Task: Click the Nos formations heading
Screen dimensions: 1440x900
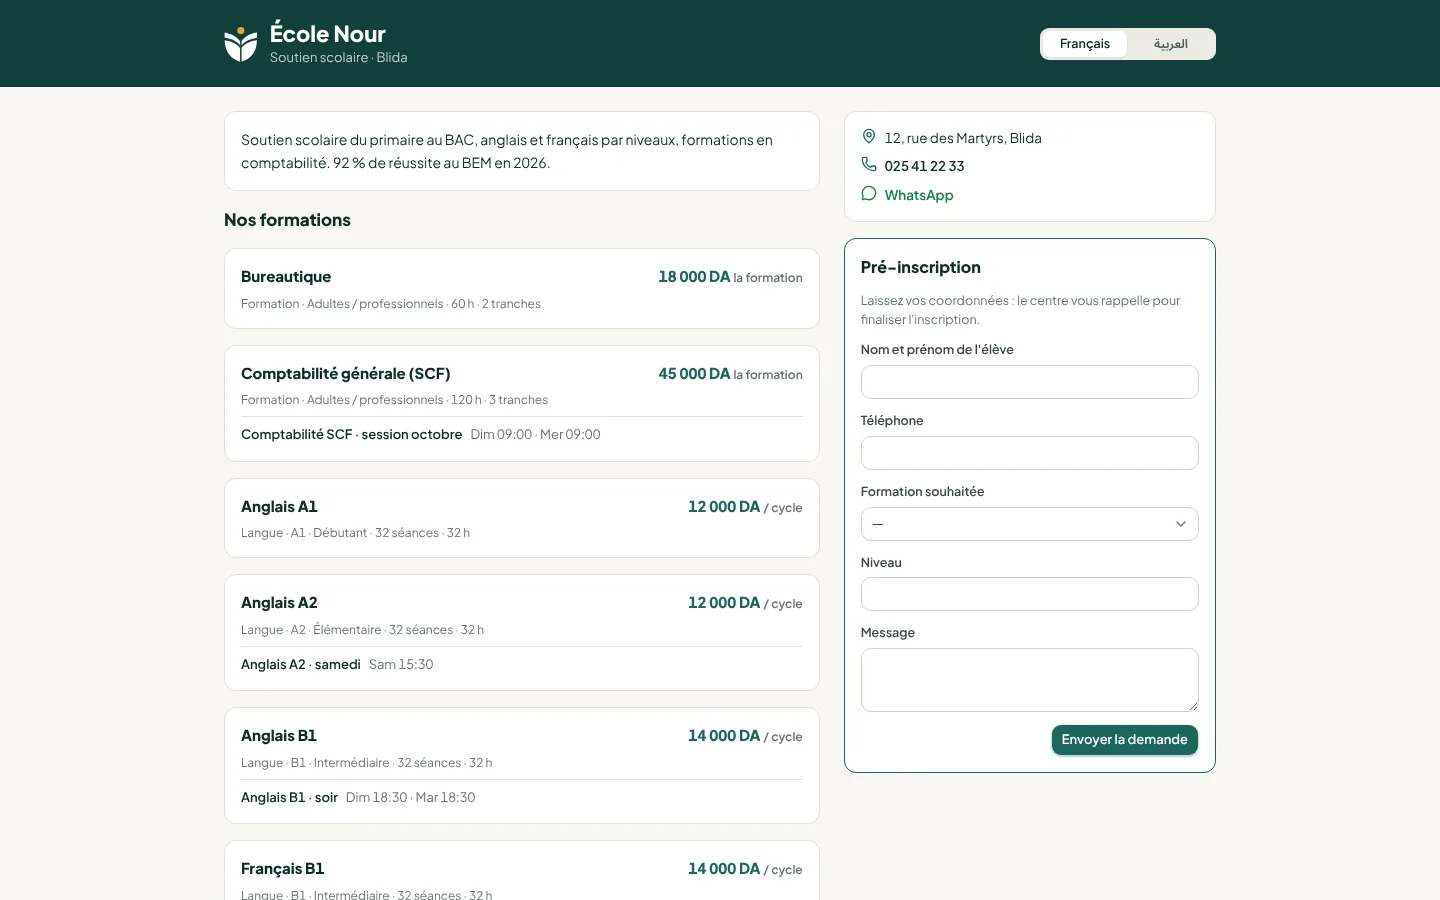Action: (x=287, y=220)
